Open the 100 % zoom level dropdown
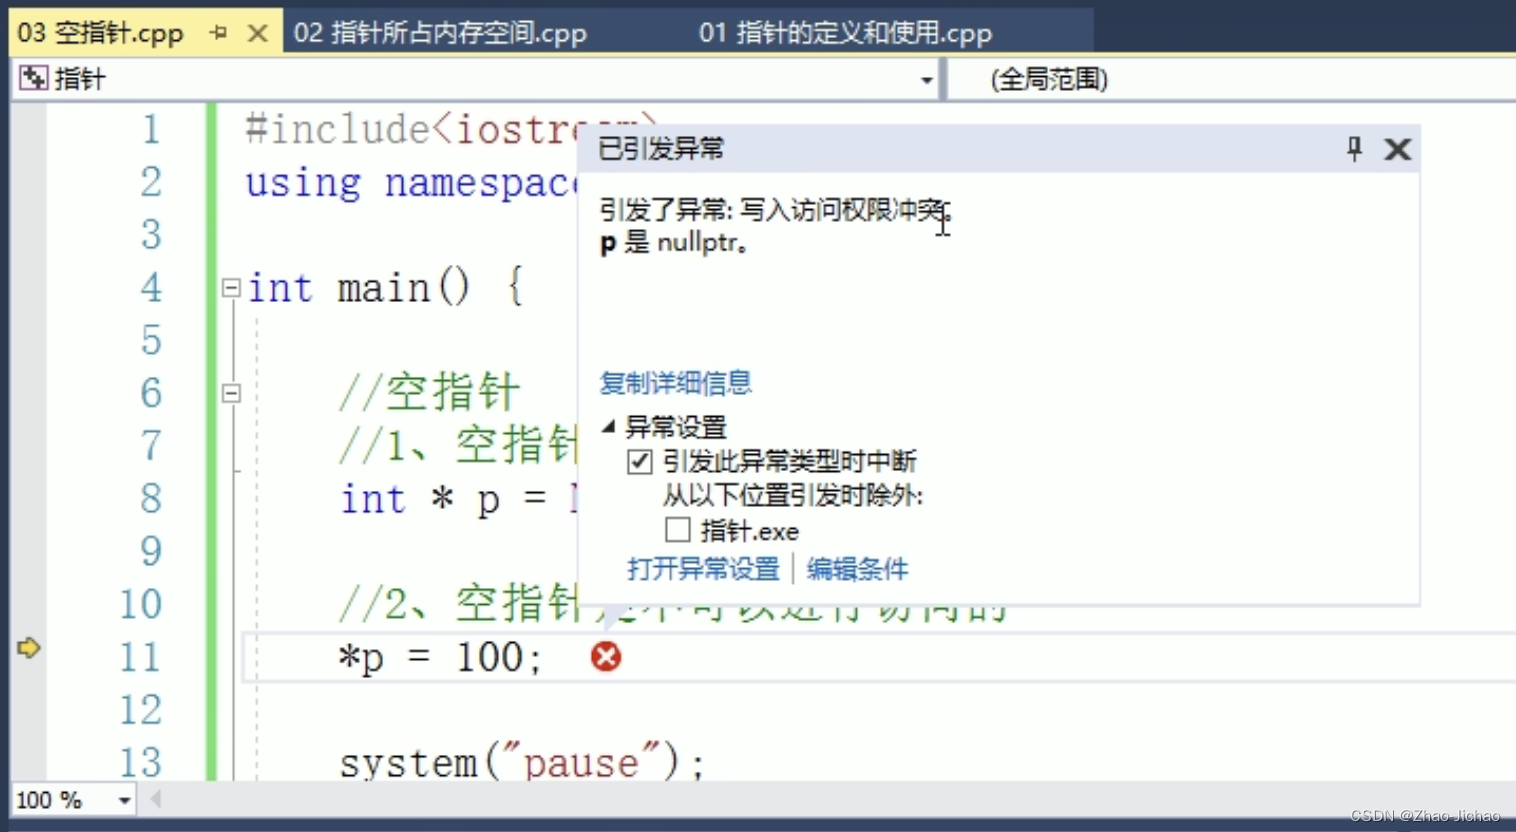The width and height of the screenshot is (1516, 832). click(x=124, y=800)
